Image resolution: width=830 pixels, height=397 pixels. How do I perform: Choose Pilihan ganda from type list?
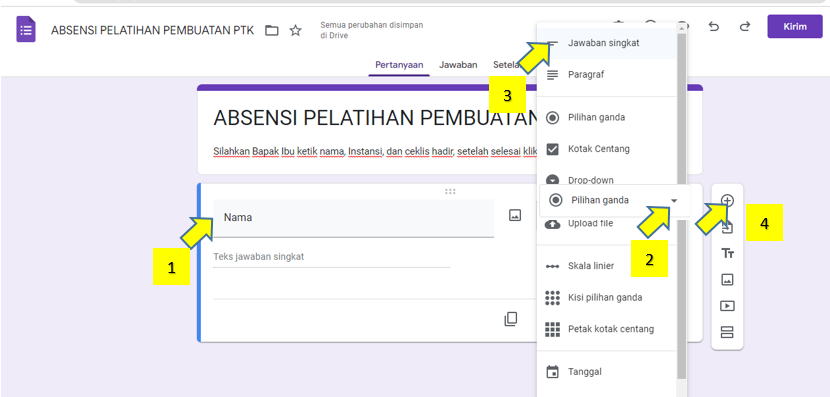[607, 118]
